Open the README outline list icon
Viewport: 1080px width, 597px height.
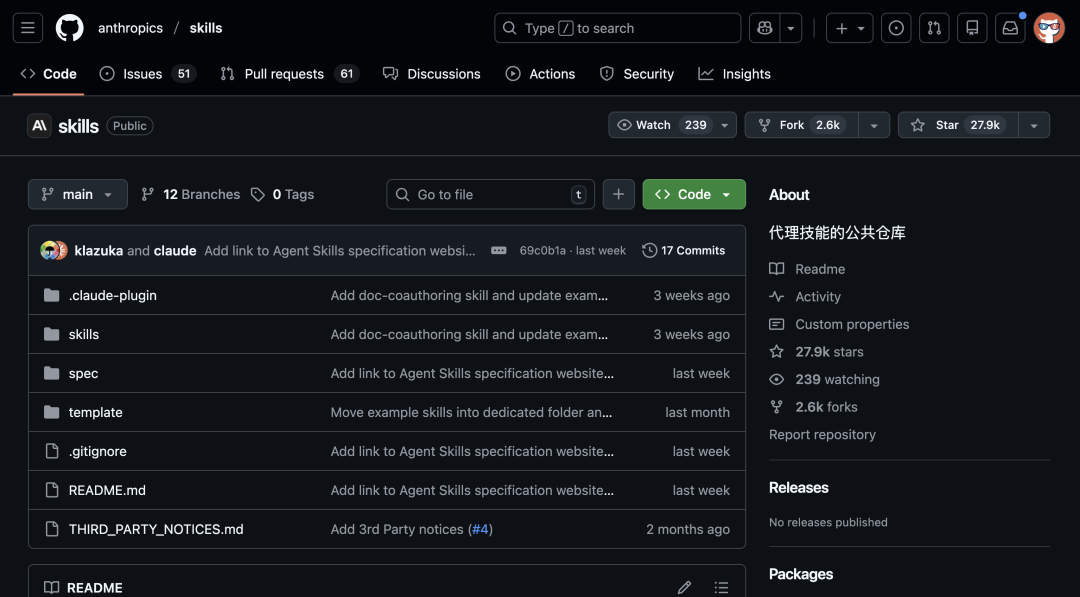pyautogui.click(x=721, y=587)
